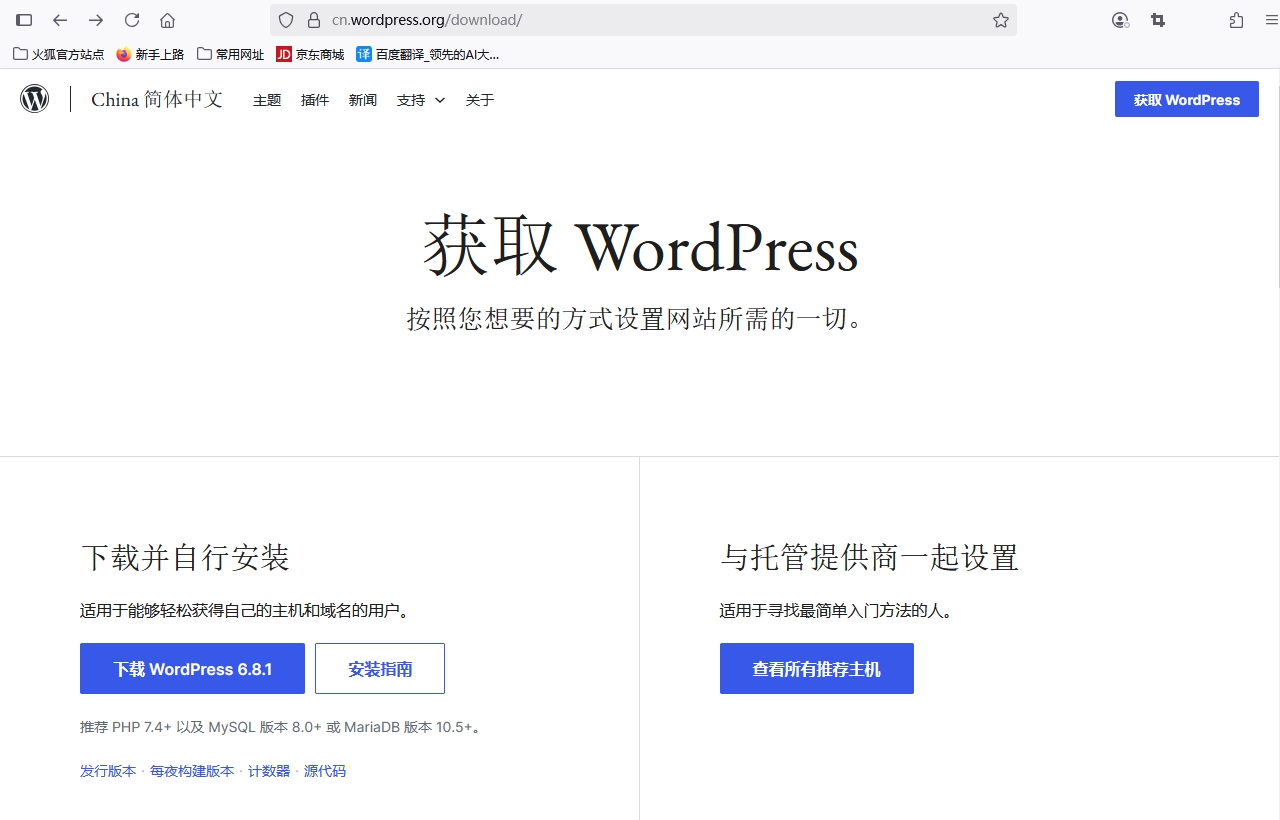1280x820 pixels.
Task: Click the 获取 WordPress header button
Action: click(1187, 99)
